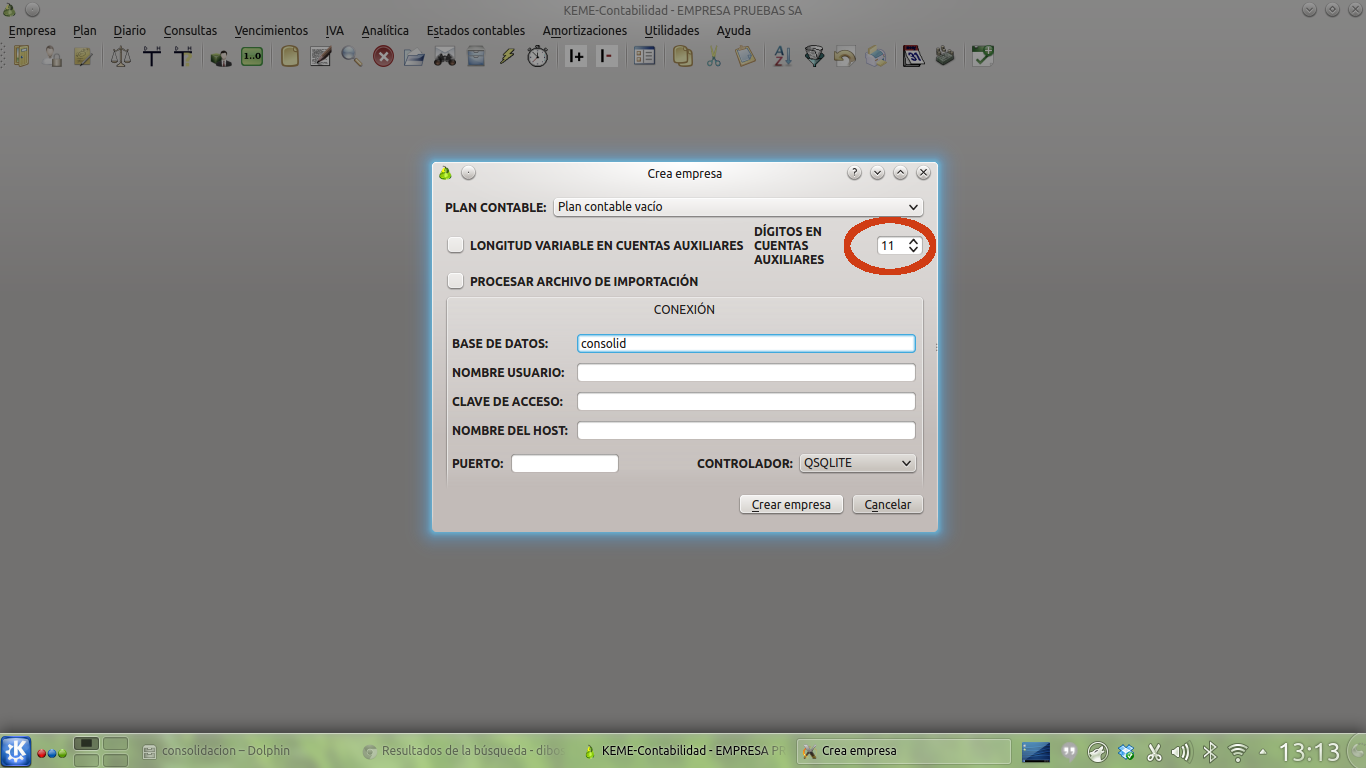Click the clipboard paste toolbar icon
This screenshot has width=1366, height=768.
[745, 57]
